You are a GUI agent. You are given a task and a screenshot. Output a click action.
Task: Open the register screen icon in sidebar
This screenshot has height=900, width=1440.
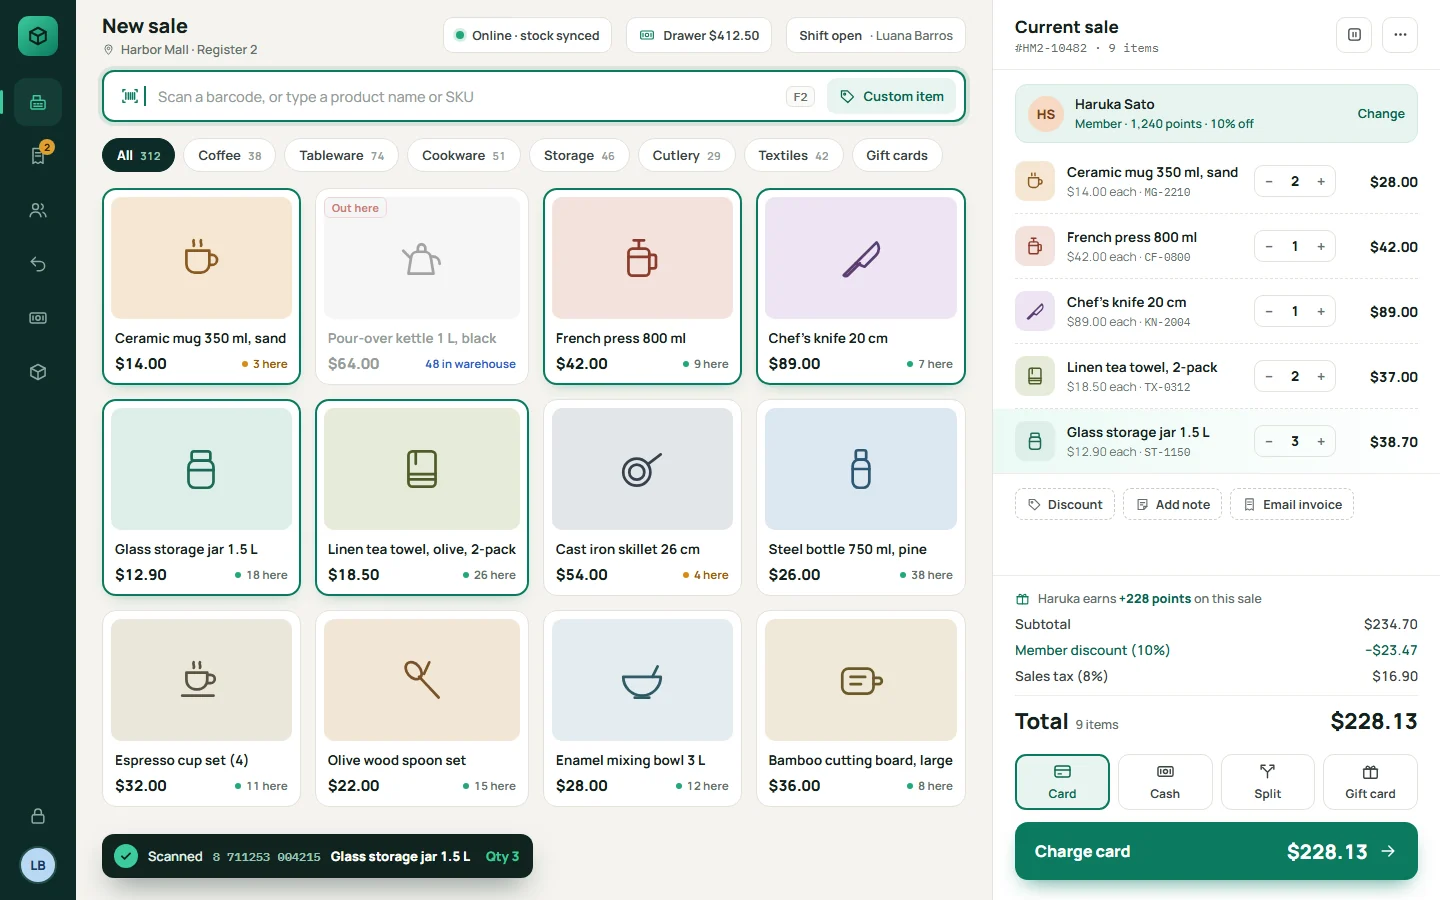click(x=38, y=102)
